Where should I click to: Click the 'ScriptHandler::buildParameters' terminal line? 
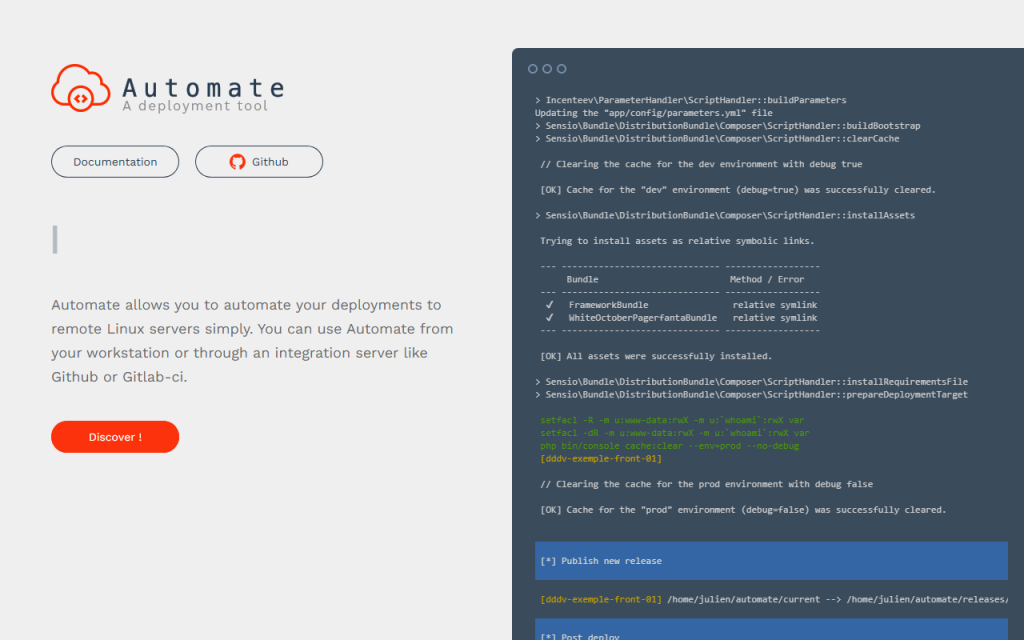691,101
